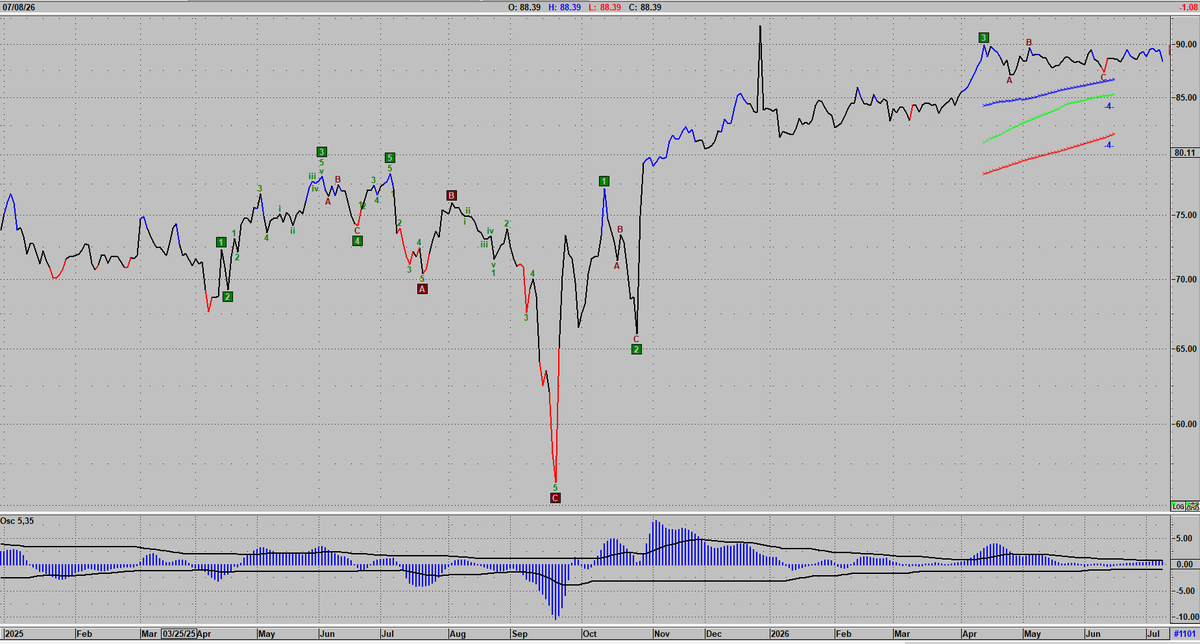Viewport: 1200px width, 644px height.
Task: Click the -10.00 oscillator scale label
Action: click(1186, 618)
